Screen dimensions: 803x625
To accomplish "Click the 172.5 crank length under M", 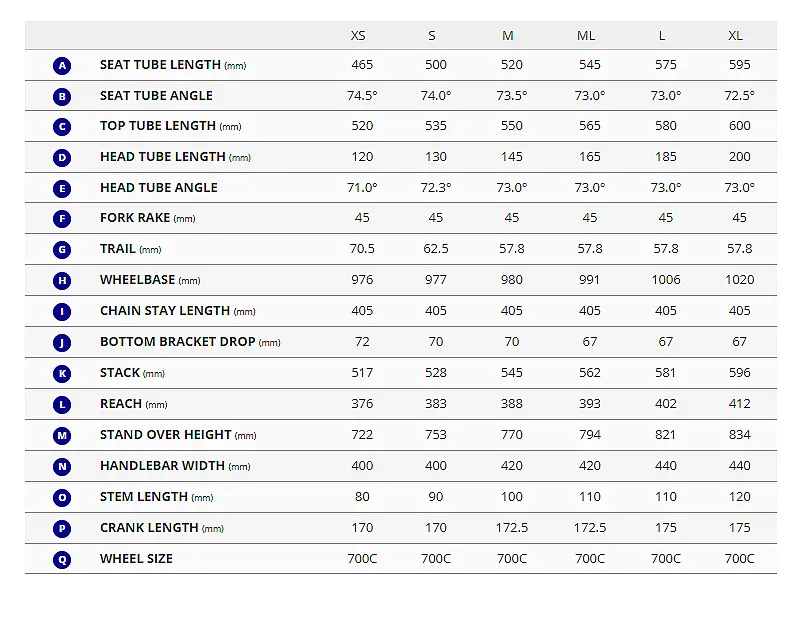I will coord(512,528).
